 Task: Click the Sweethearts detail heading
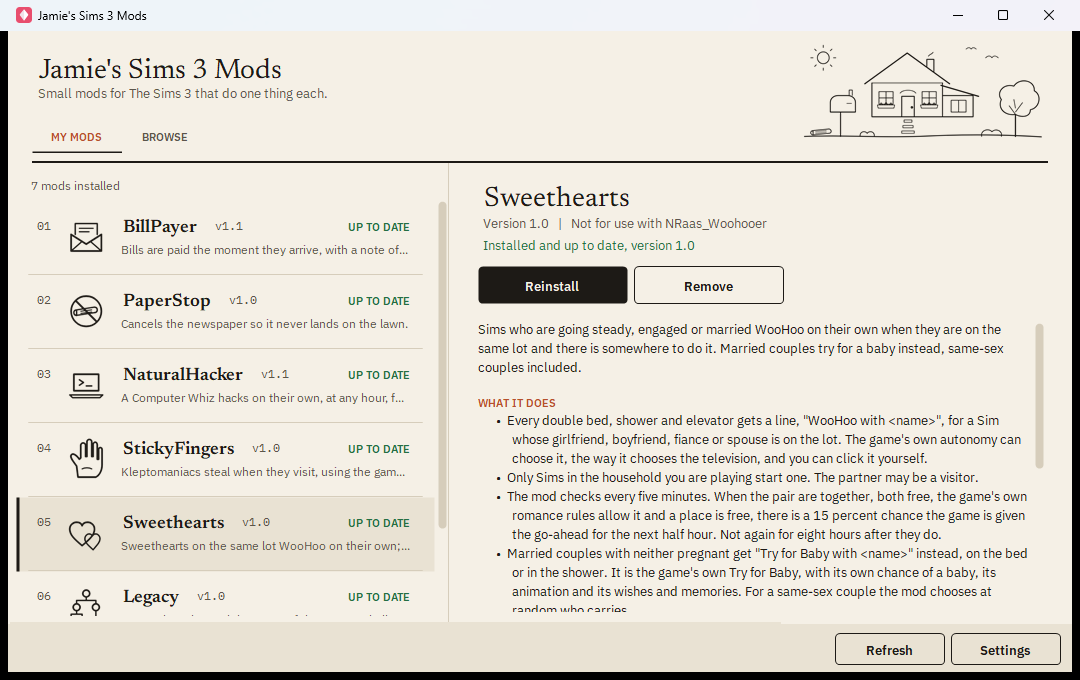[557, 197]
